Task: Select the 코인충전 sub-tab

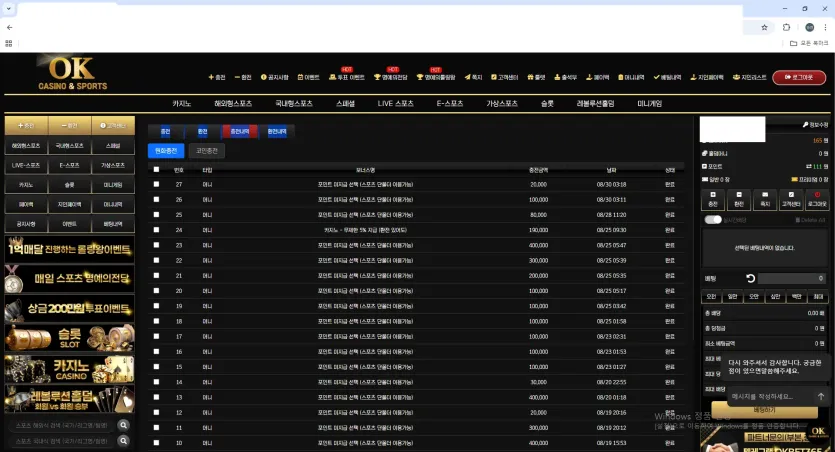Action: pyautogui.click(x=207, y=151)
